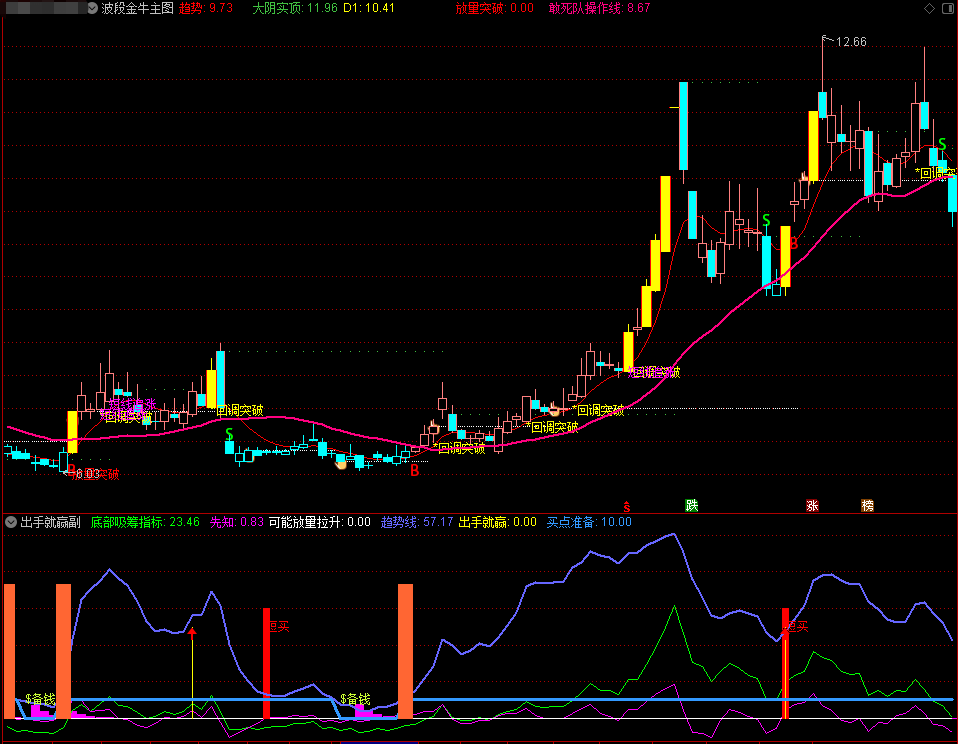958x744 pixels.
Task: Click the 趋势线: 57.17 value
Action: pyautogui.click(x=417, y=522)
